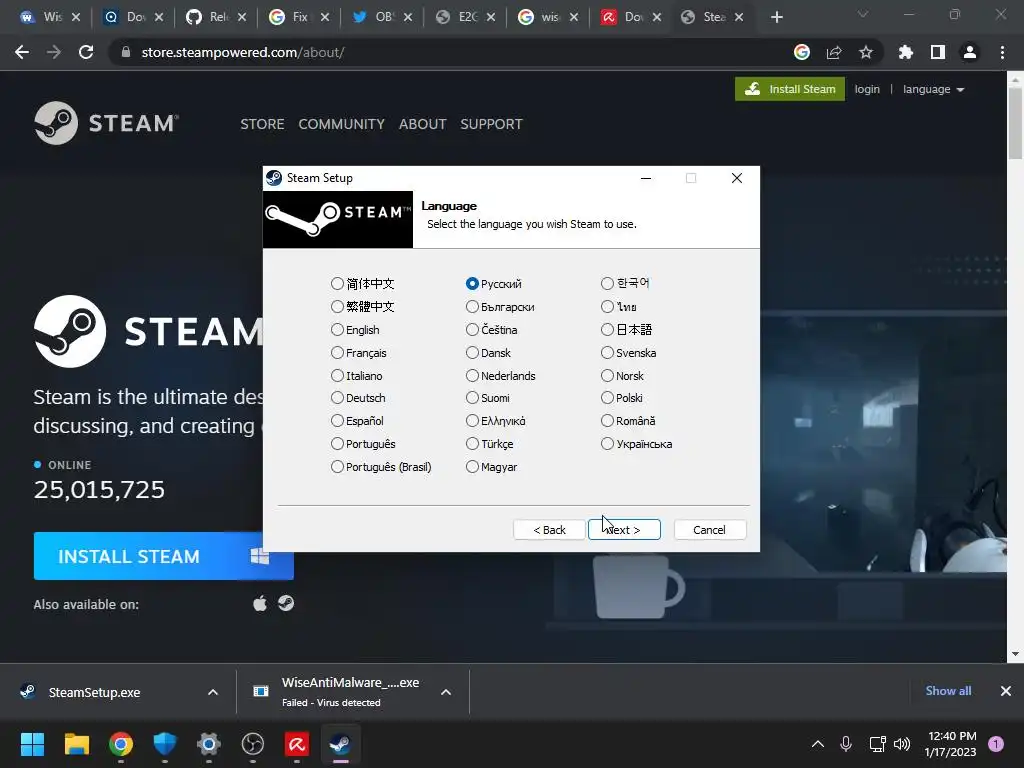This screenshot has width=1024, height=768.
Task: Click the Next button in Steam Setup
Action: (624, 530)
